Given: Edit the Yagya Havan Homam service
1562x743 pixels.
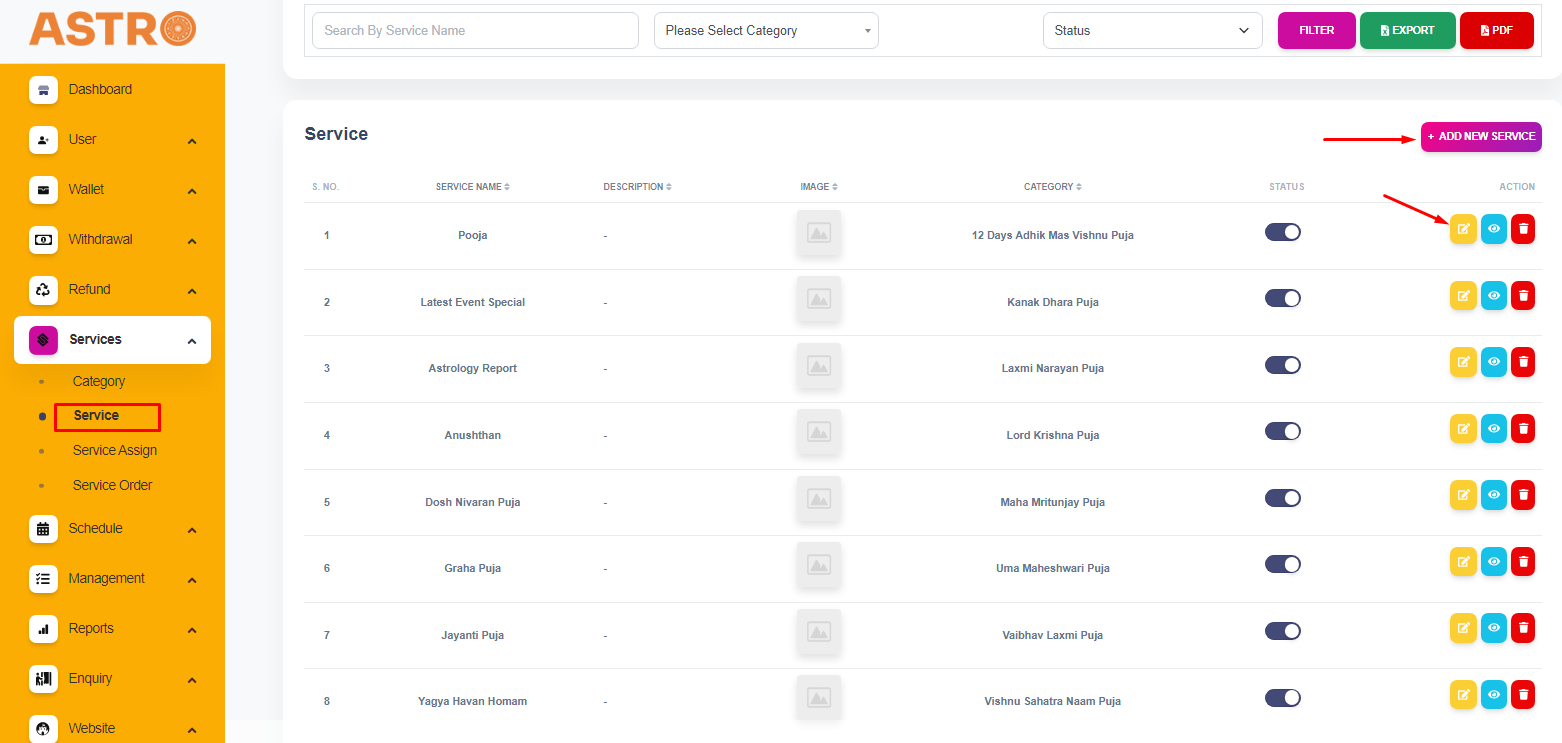Looking at the screenshot, I should tap(1463, 695).
